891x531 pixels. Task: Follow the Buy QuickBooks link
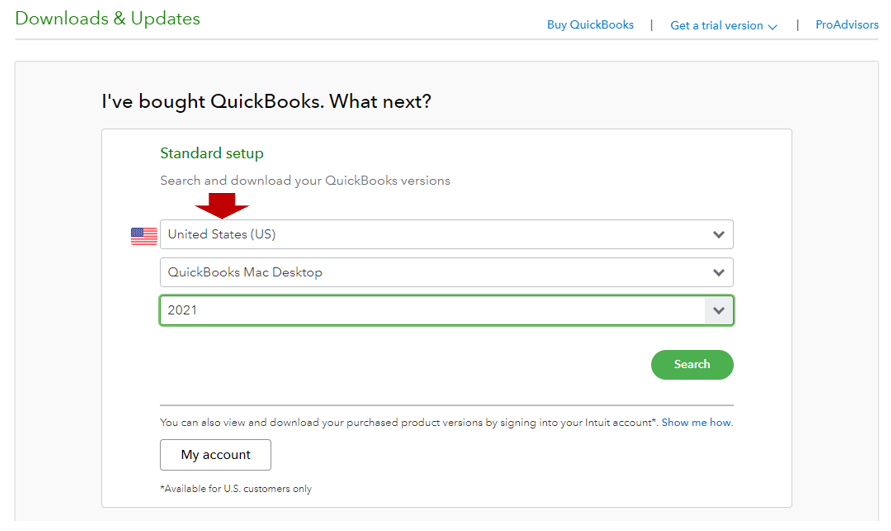point(590,25)
